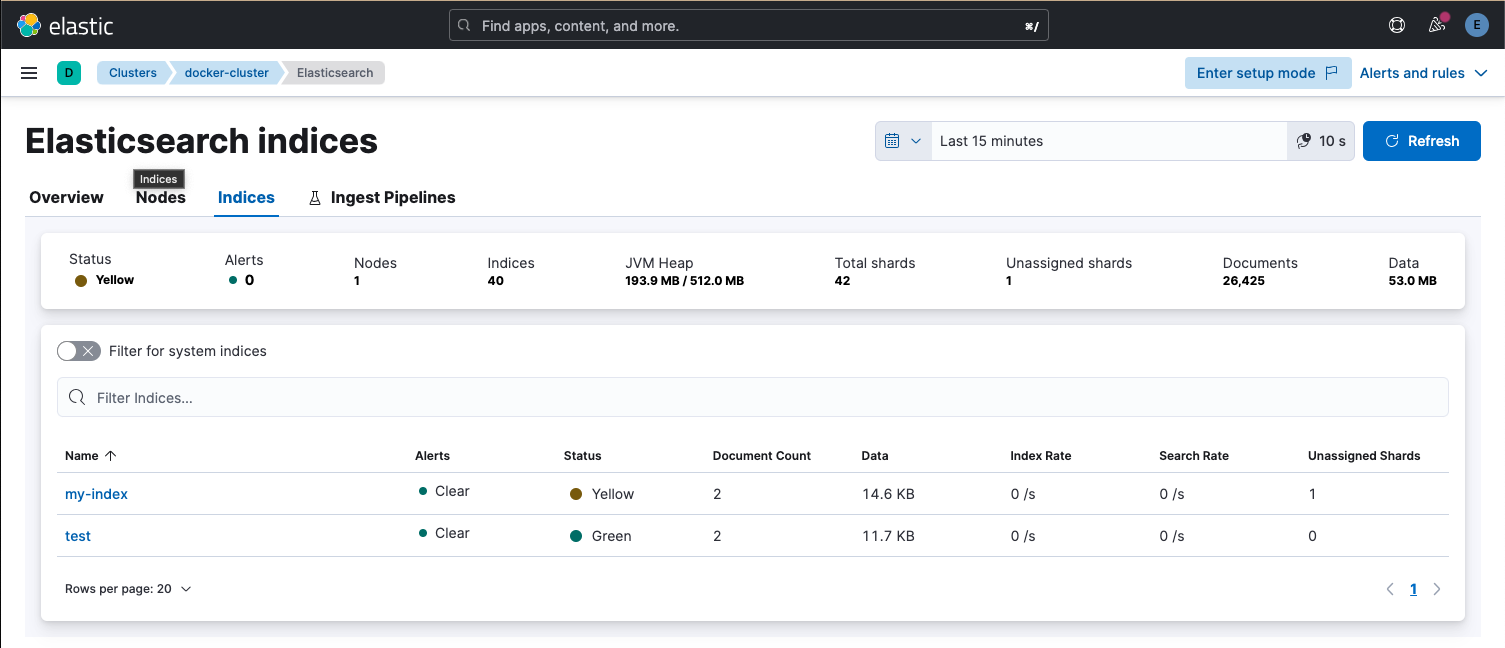Sort by Data column header
The width and height of the screenshot is (1505, 648).
pos(875,455)
